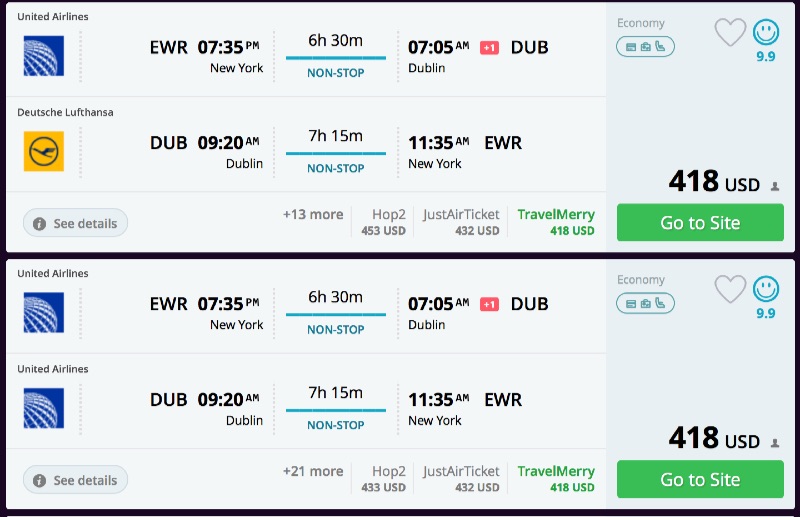800x517 pixels.
Task: Expand See details for the second flight
Action: coord(75,480)
